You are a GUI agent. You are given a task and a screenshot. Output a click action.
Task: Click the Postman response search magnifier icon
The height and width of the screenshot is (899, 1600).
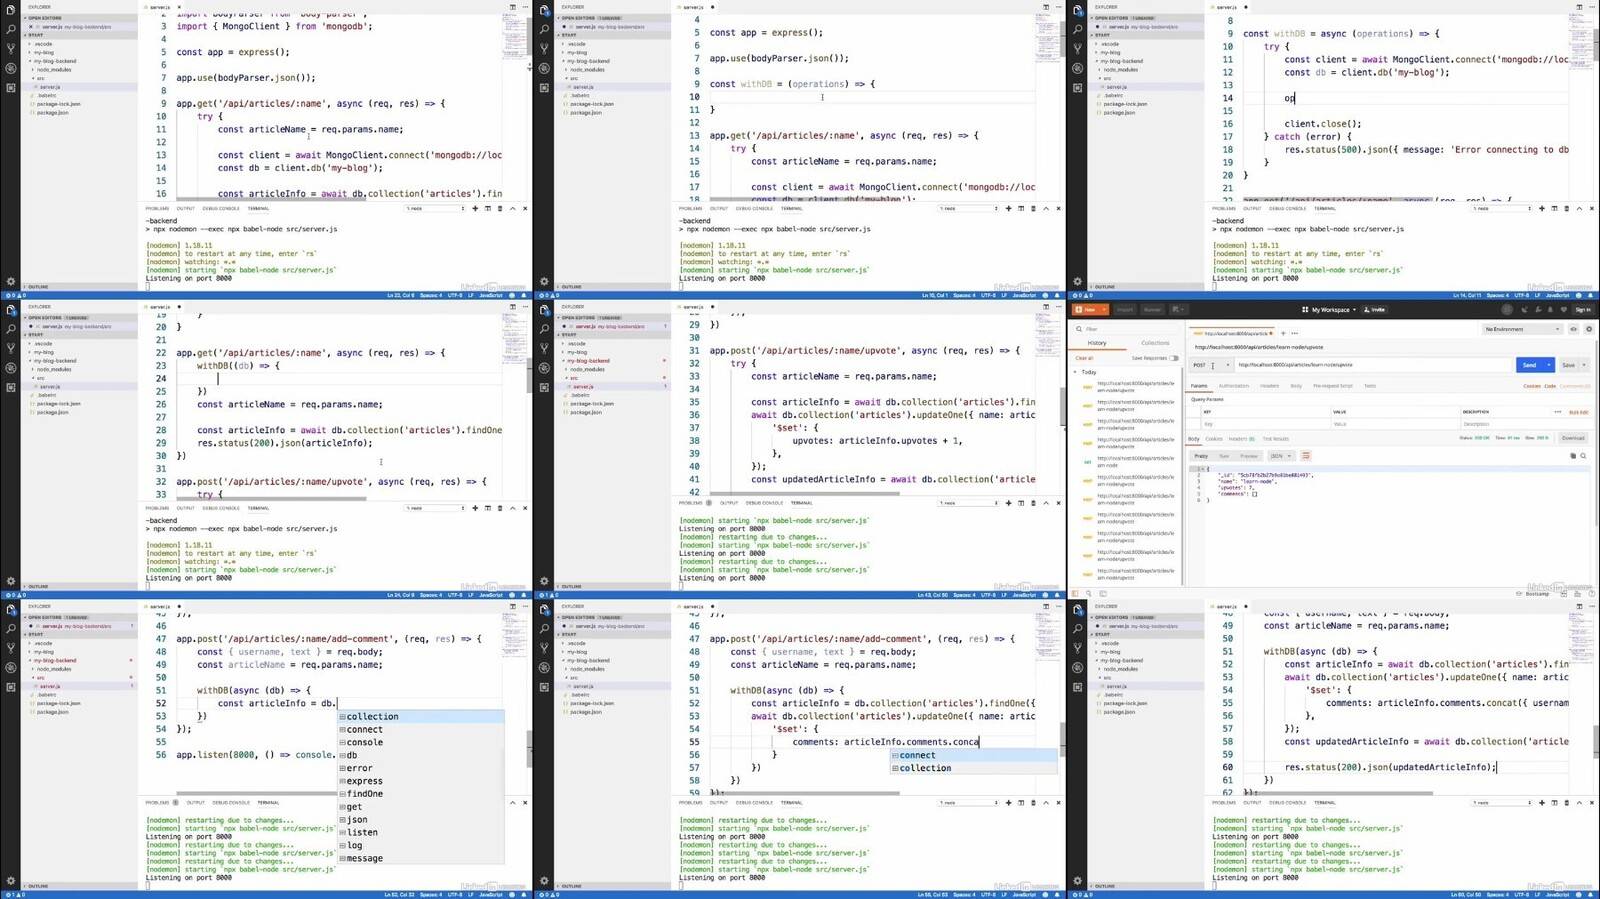point(1583,456)
